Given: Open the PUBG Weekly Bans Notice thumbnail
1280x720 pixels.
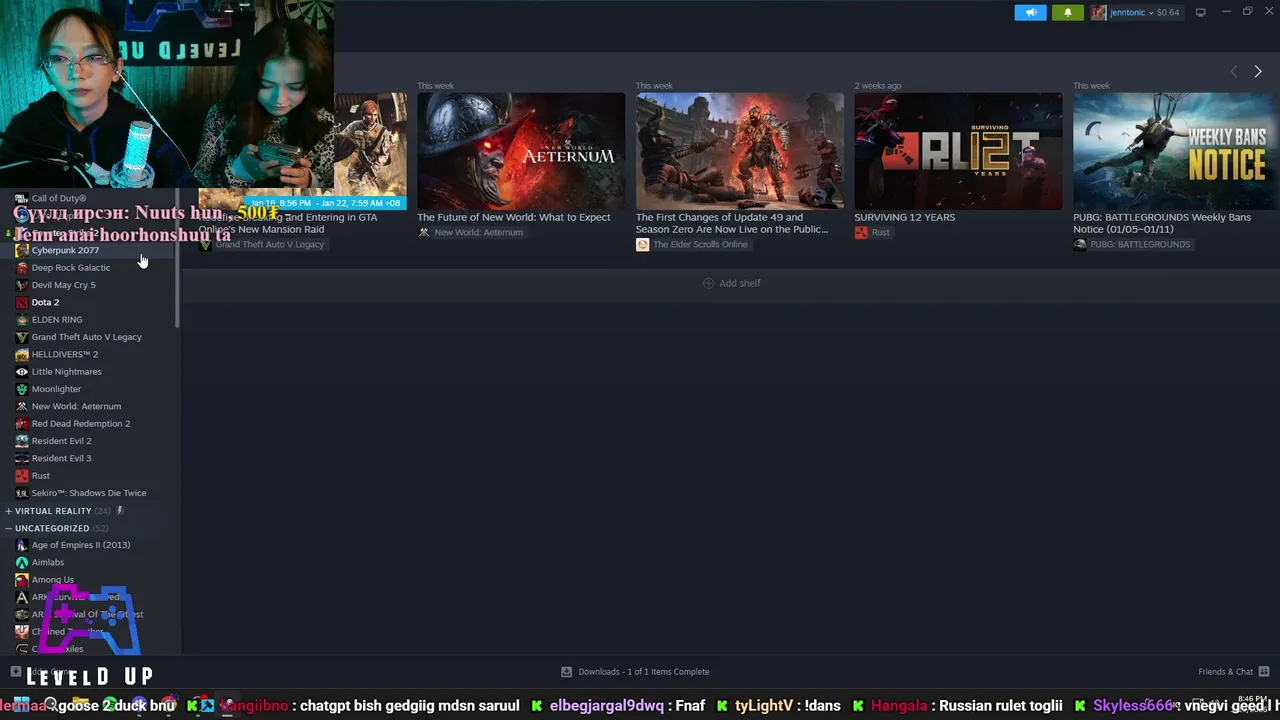Looking at the screenshot, I should coord(1176,151).
